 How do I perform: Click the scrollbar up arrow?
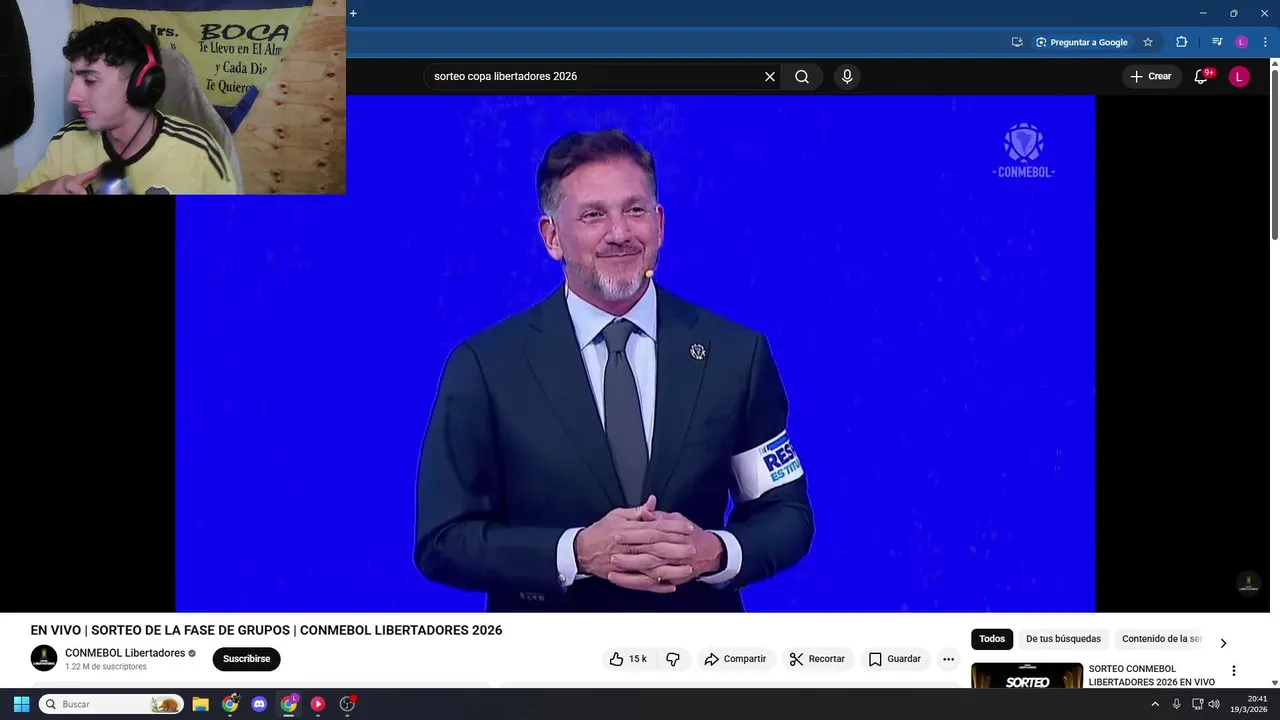(1274, 63)
